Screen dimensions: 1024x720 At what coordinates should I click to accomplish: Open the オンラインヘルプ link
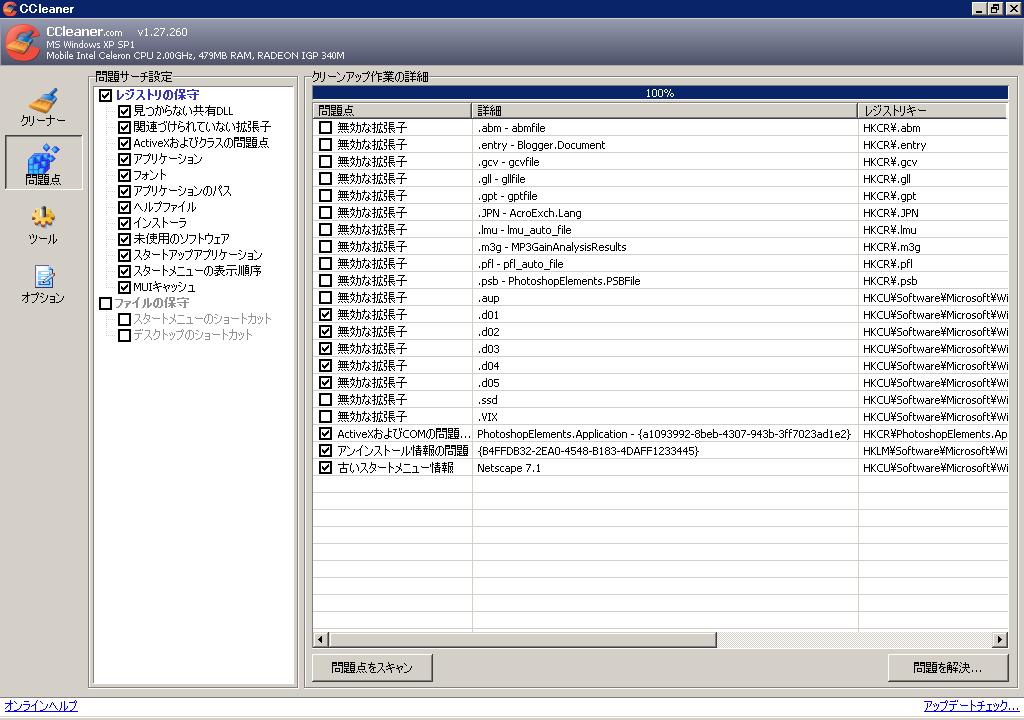(41, 706)
